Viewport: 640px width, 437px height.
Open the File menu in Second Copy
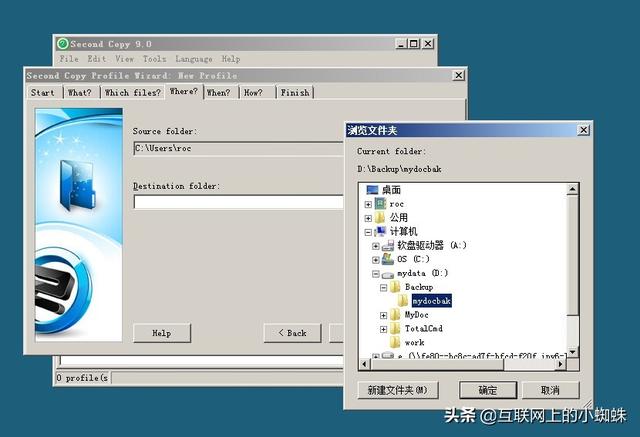pyautogui.click(x=69, y=59)
